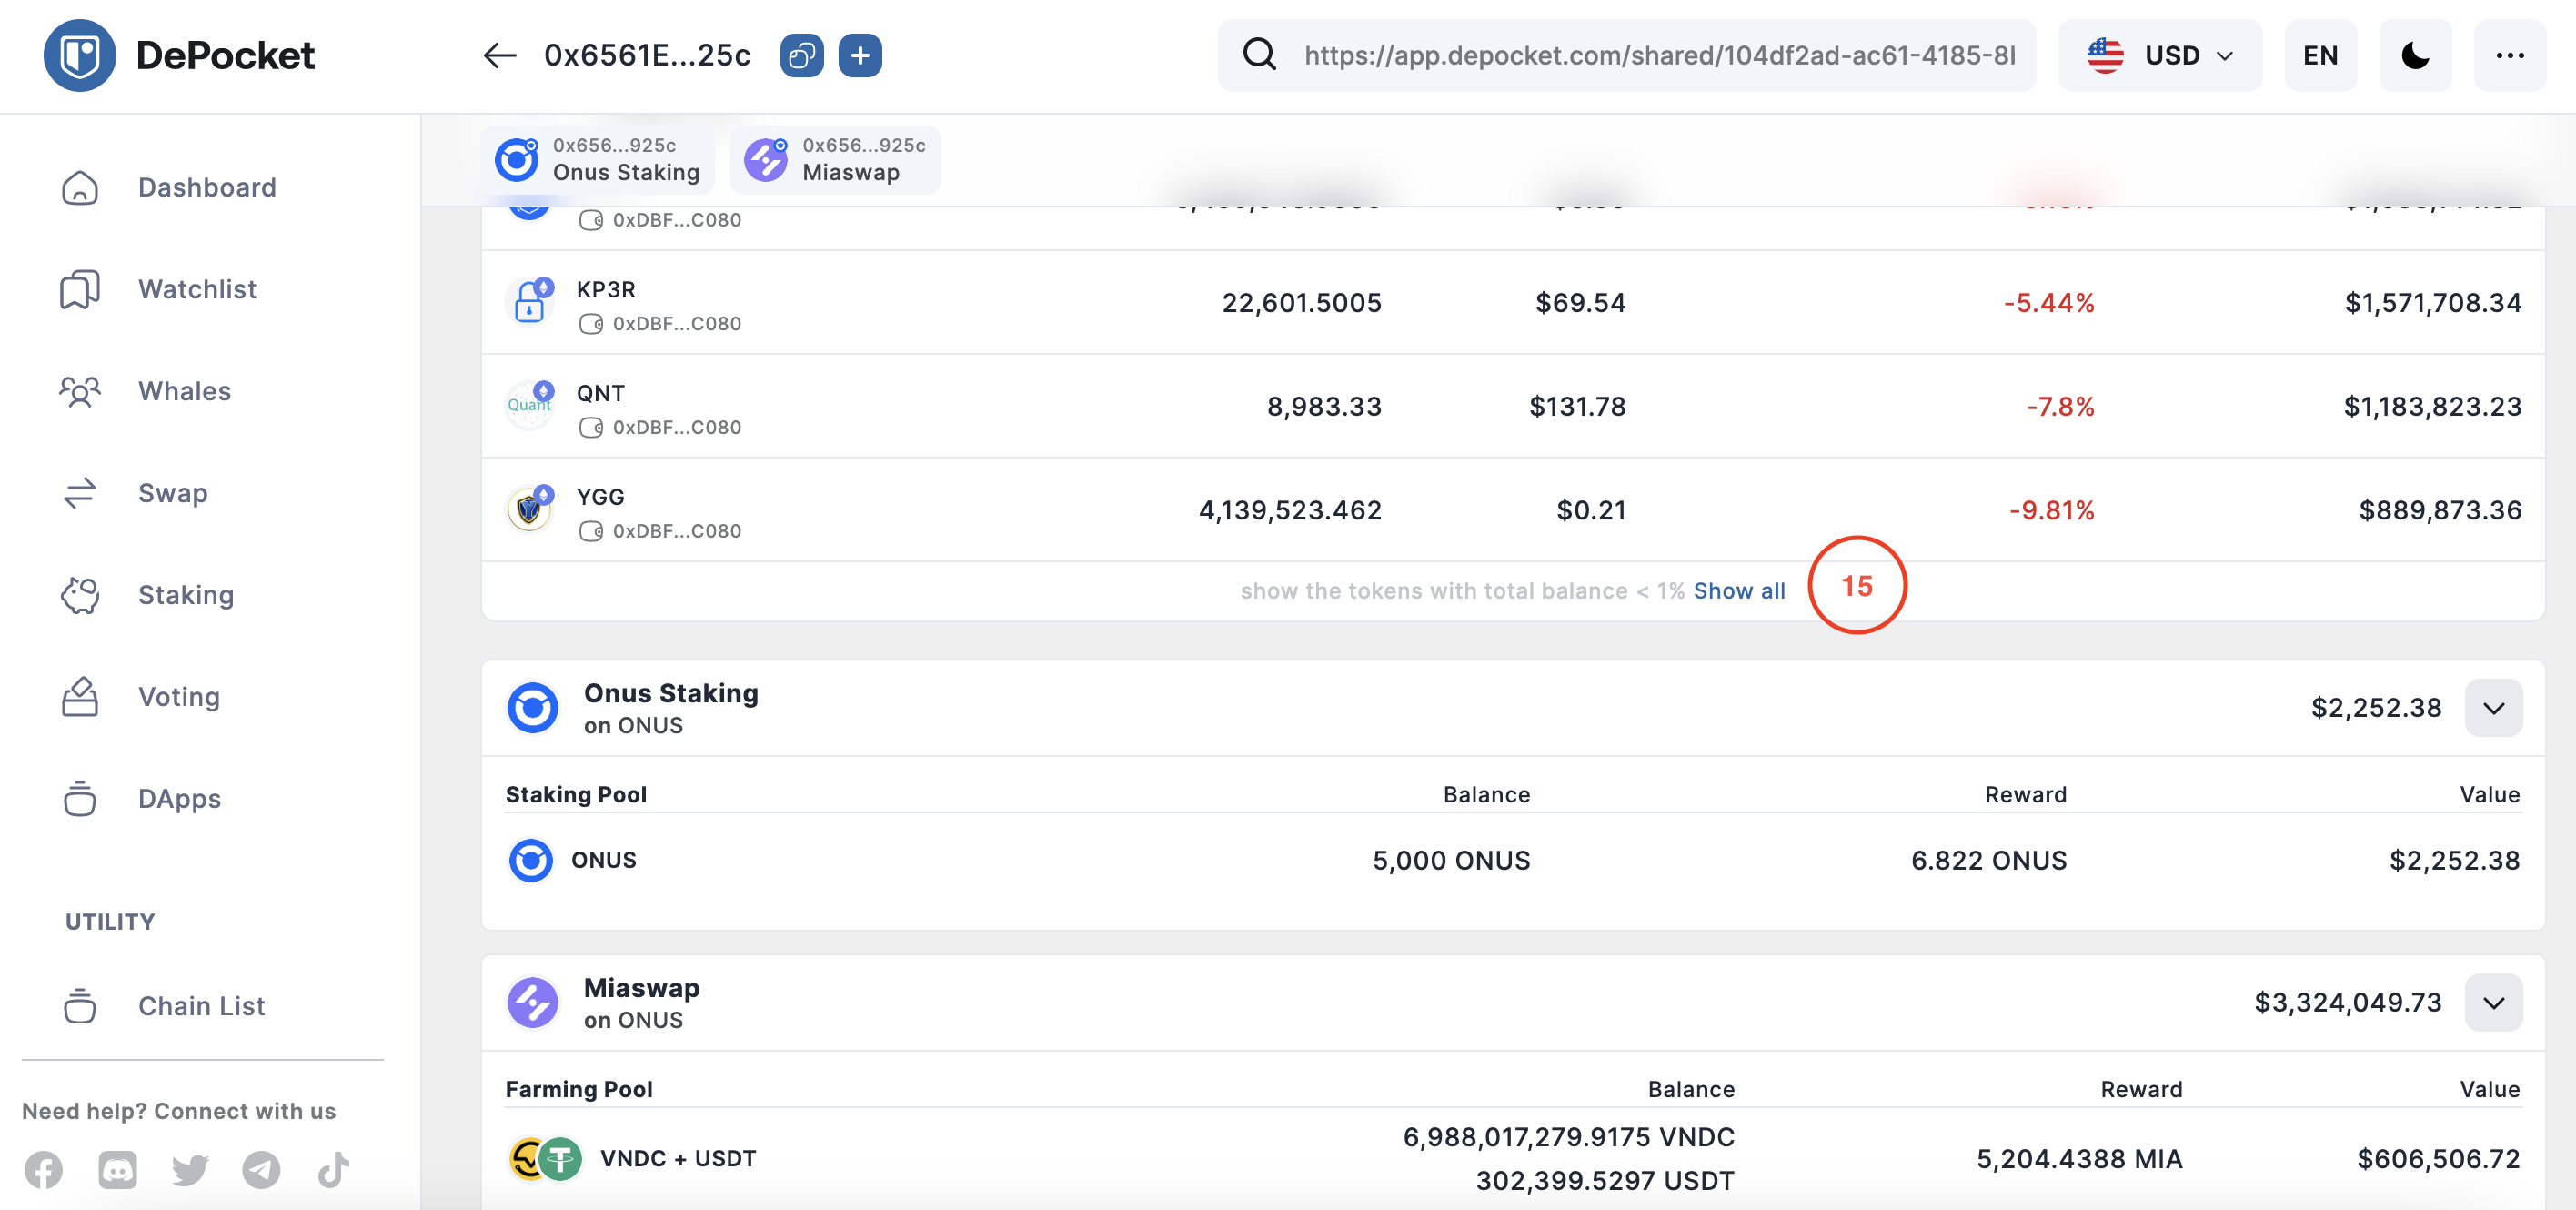Select the Onus Staking protocol chip
Screen dimensions: 2576x1210
click(x=598, y=159)
